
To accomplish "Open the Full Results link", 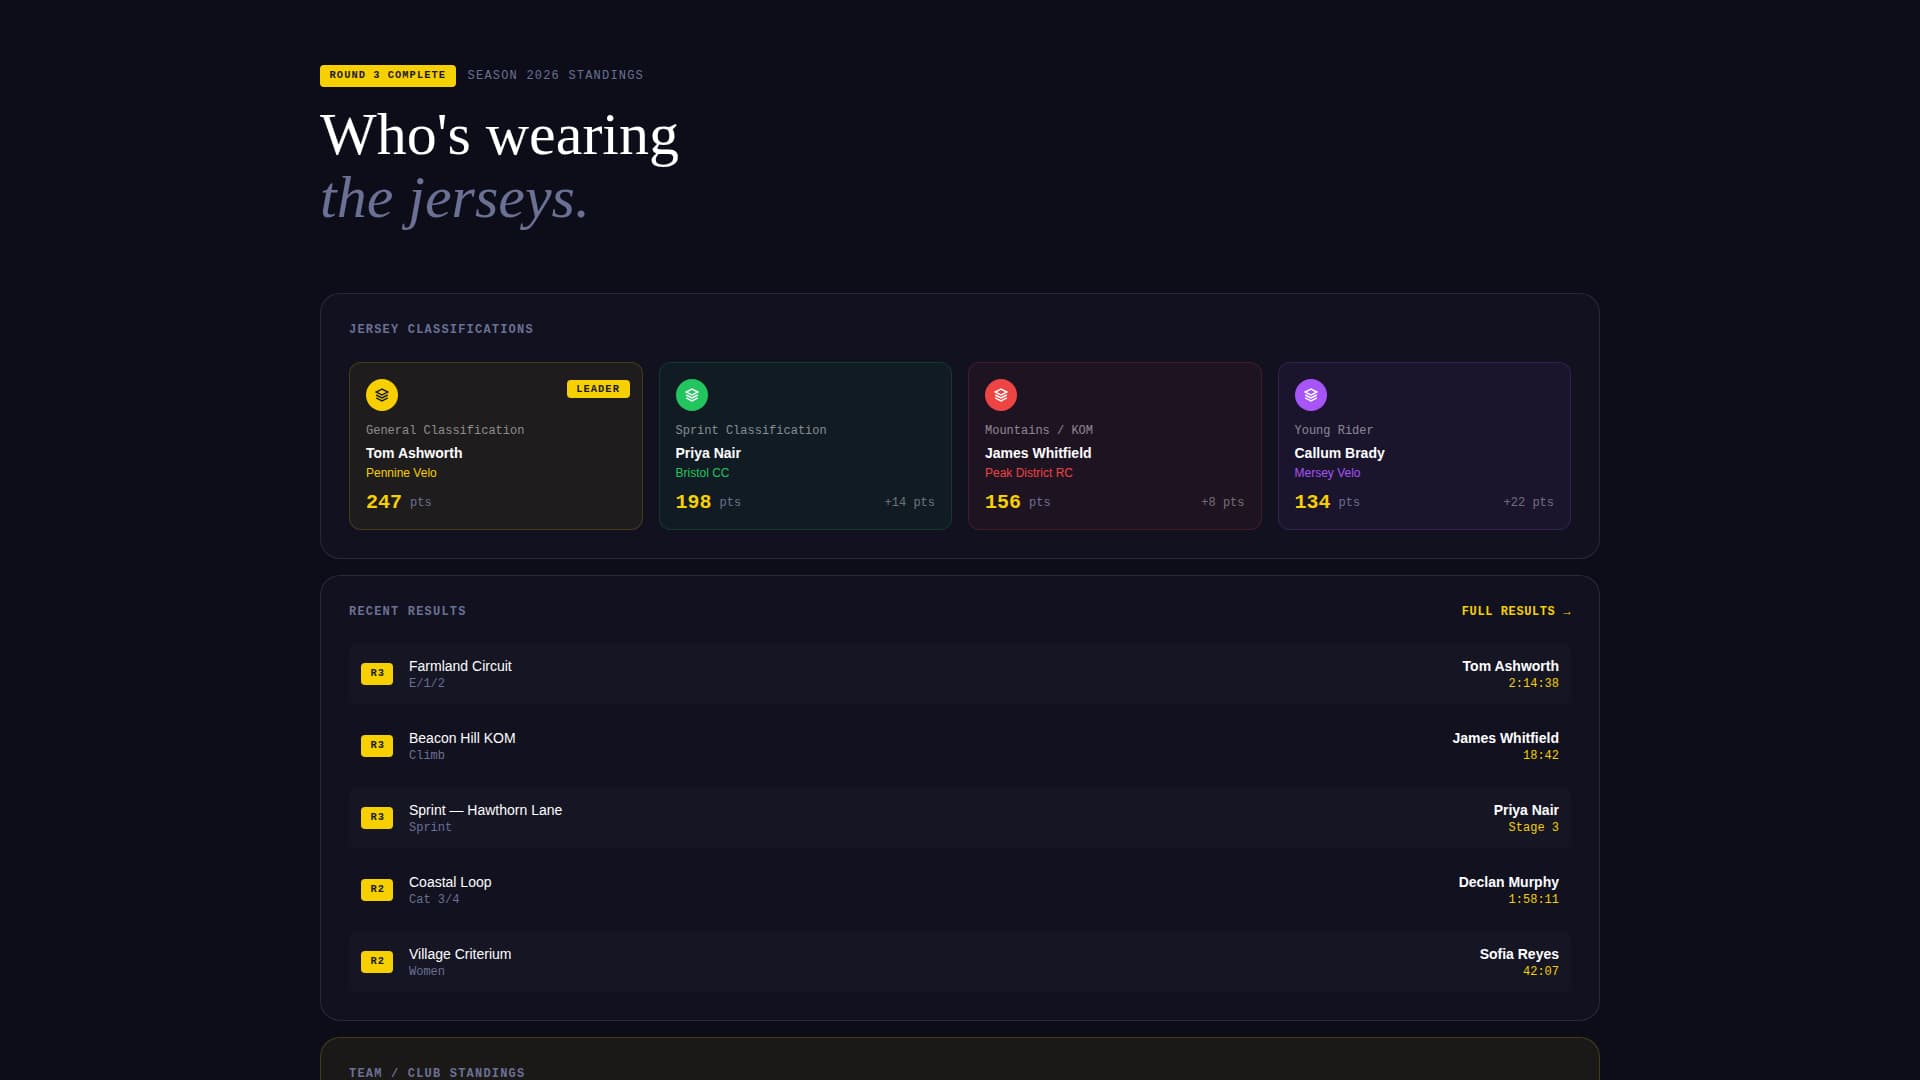I will tap(1516, 611).
